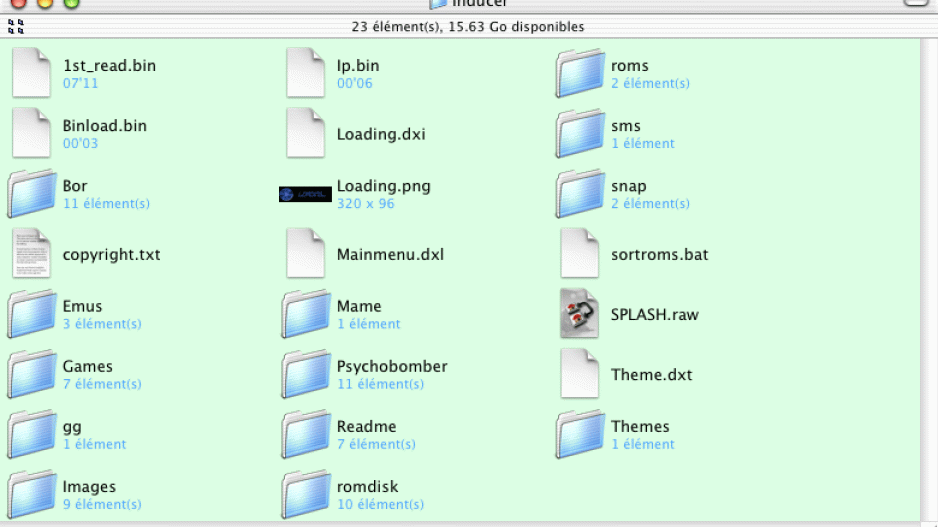This screenshot has height=527, width=938.
Task: Open the Themes folder icon
Action: [x=580, y=434]
